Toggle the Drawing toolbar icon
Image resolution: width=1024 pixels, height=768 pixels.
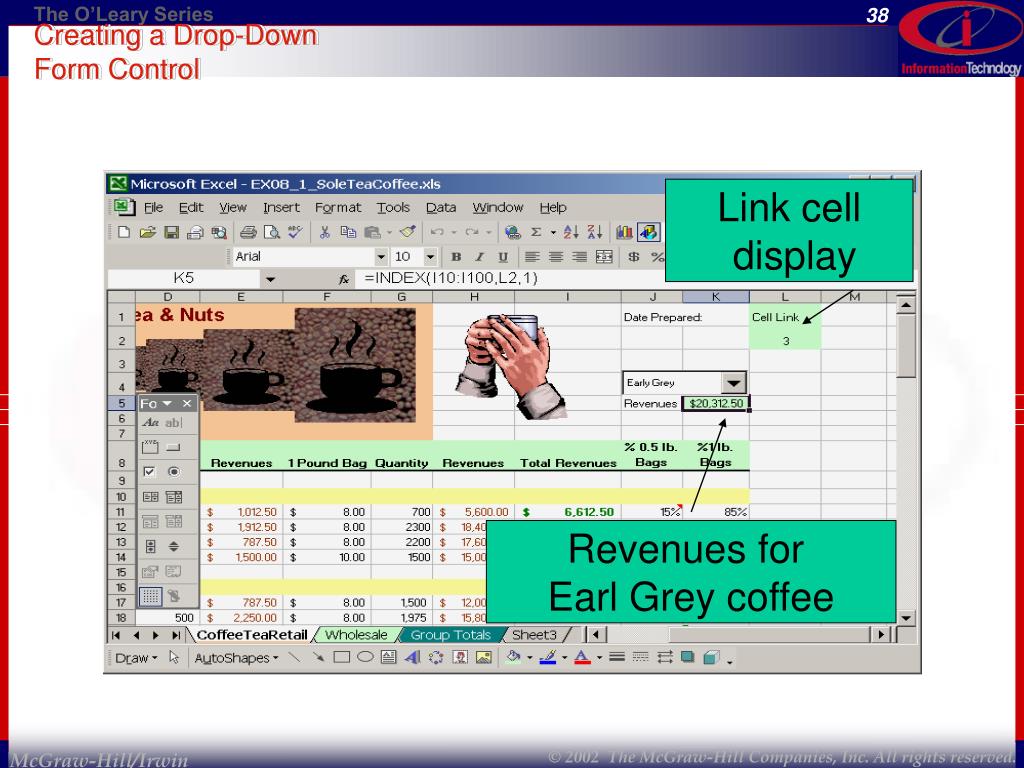(x=648, y=232)
